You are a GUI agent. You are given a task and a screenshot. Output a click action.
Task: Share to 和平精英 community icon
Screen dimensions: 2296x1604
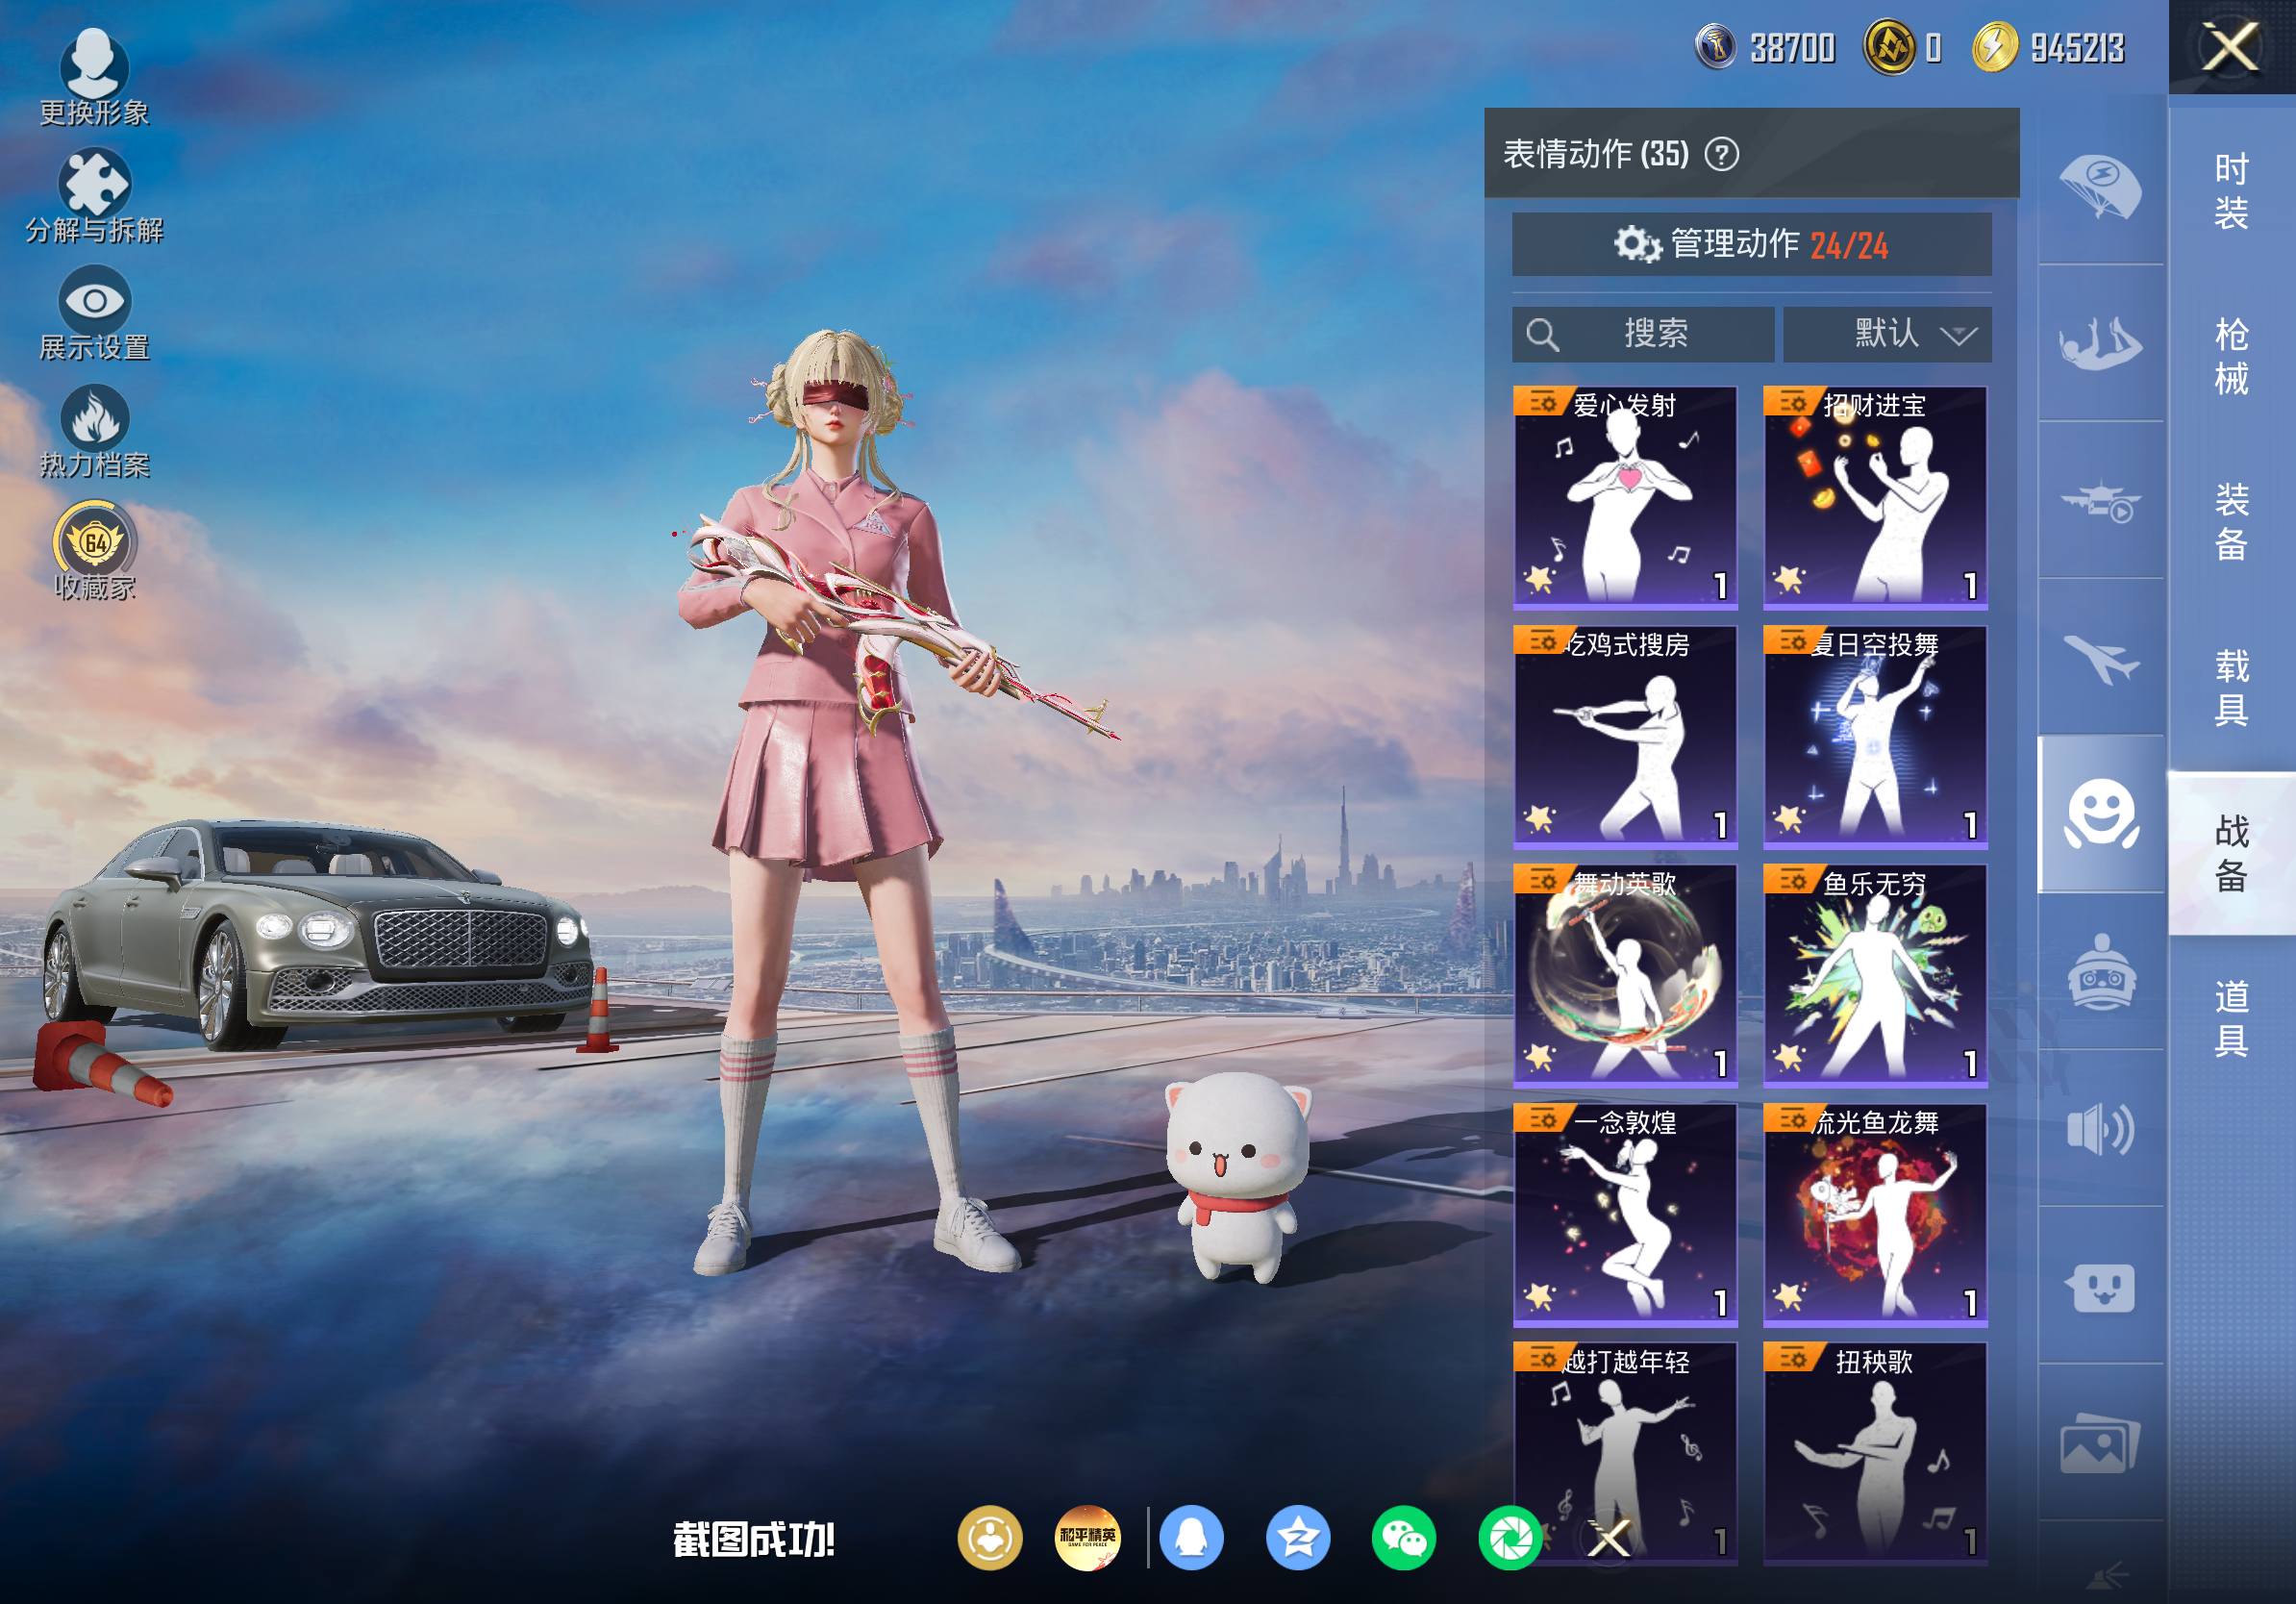pyautogui.click(x=1088, y=1538)
